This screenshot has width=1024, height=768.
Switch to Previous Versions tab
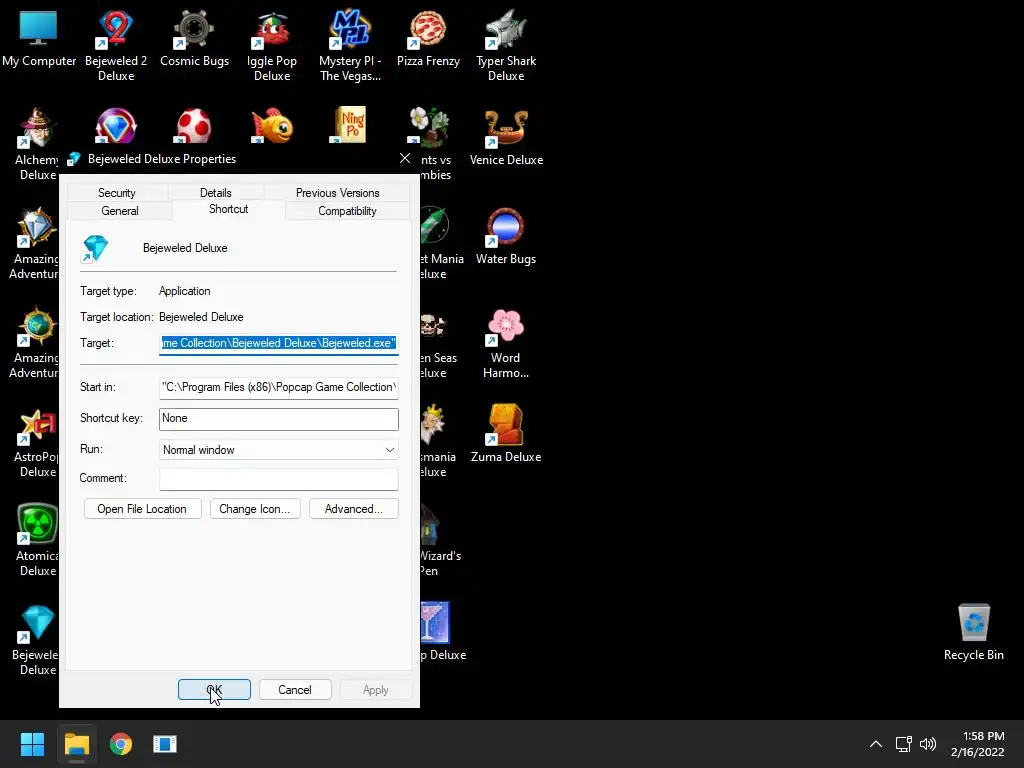[x=337, y=193]
